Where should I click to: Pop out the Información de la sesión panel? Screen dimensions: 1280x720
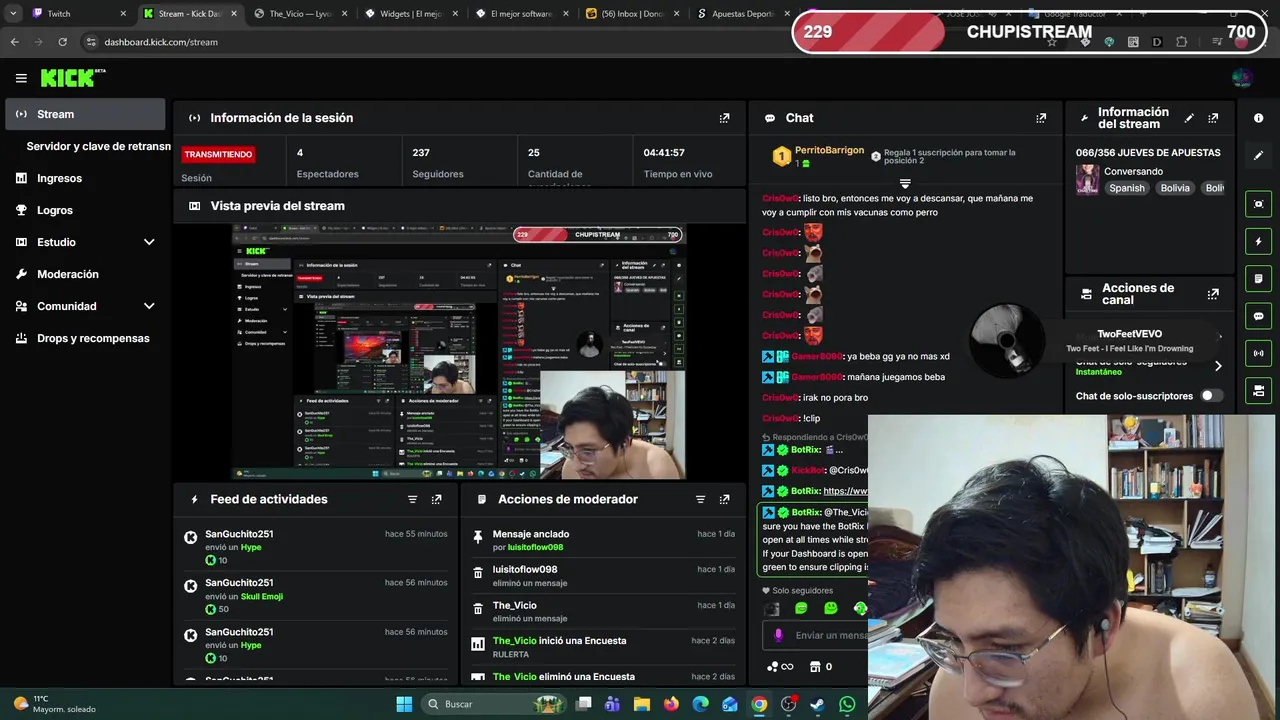pyautogui.click(x=724, y=118)
